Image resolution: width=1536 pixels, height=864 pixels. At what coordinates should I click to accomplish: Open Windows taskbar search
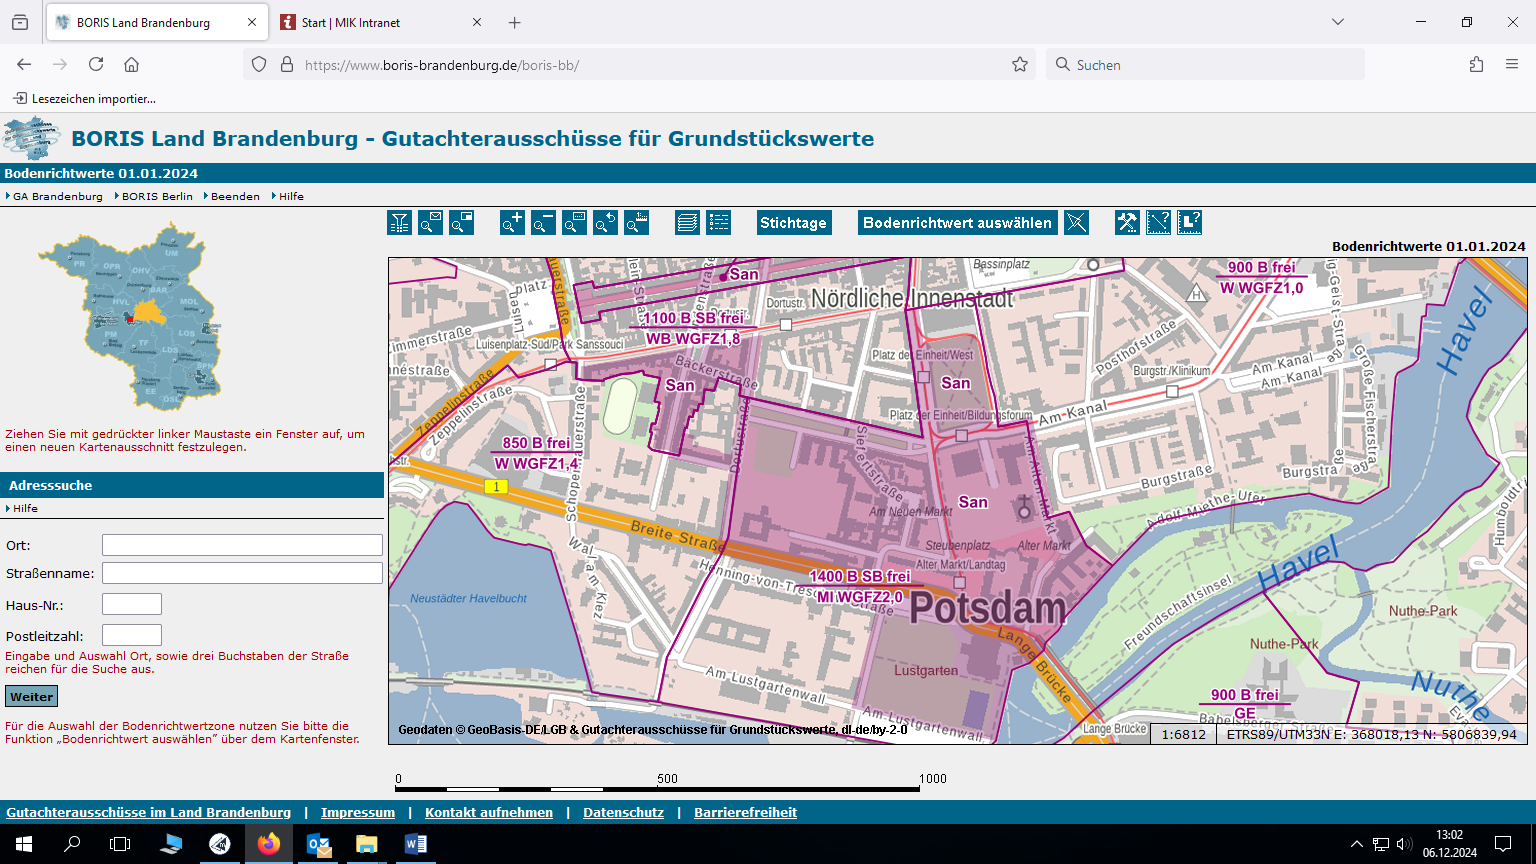72,844
